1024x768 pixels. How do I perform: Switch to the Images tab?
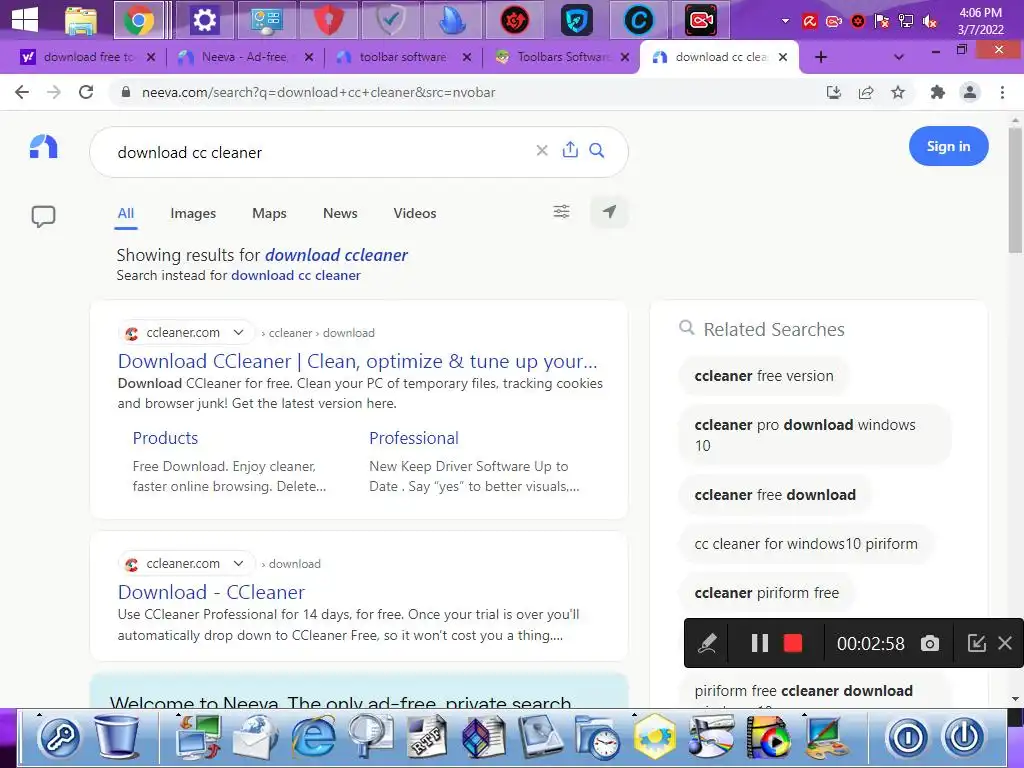point(193,213)
